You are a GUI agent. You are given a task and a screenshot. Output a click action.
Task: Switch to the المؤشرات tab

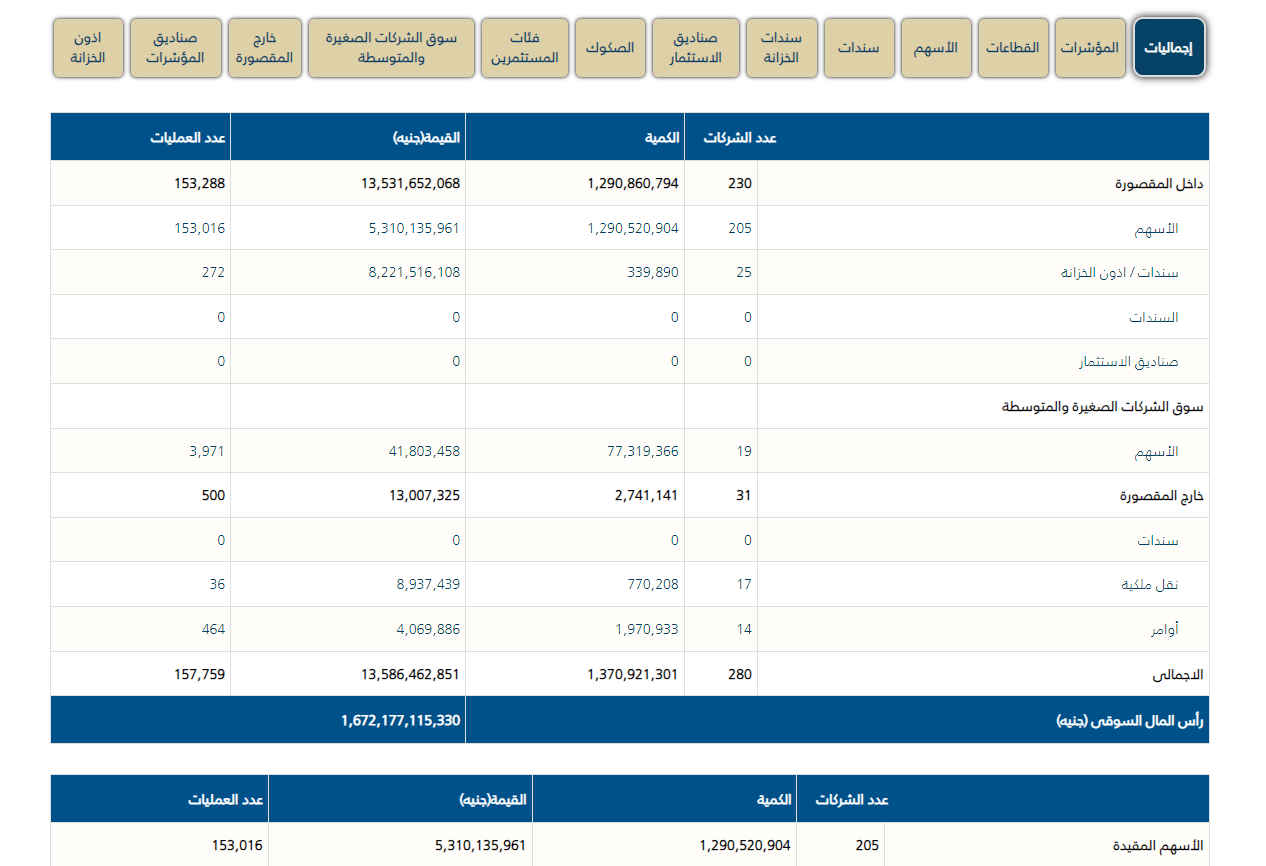click(x=1089, y=47)
